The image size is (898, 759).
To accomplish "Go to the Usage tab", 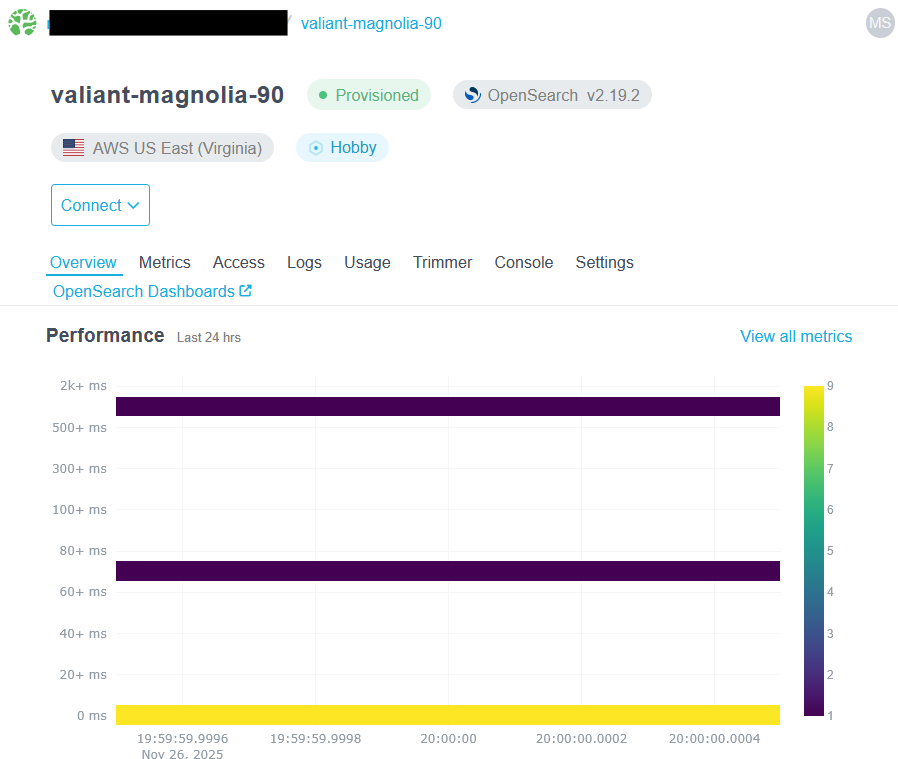I will click(x=366, y=262).
